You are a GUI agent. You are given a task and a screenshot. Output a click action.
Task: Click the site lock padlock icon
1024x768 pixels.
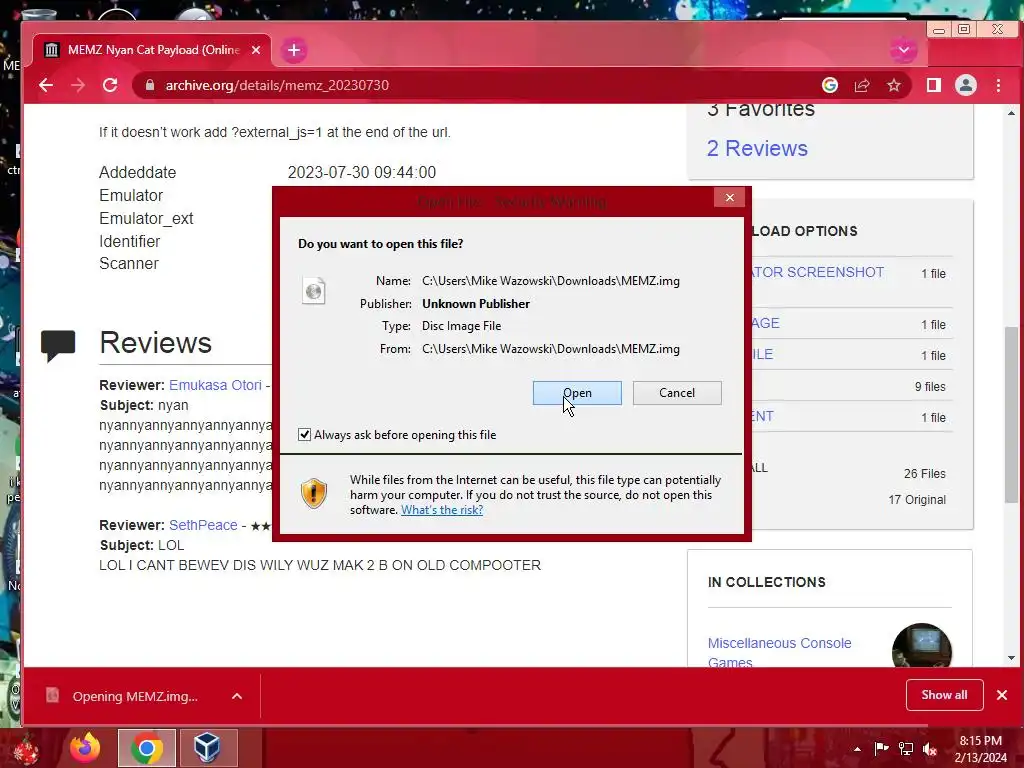tap(150, 86)
